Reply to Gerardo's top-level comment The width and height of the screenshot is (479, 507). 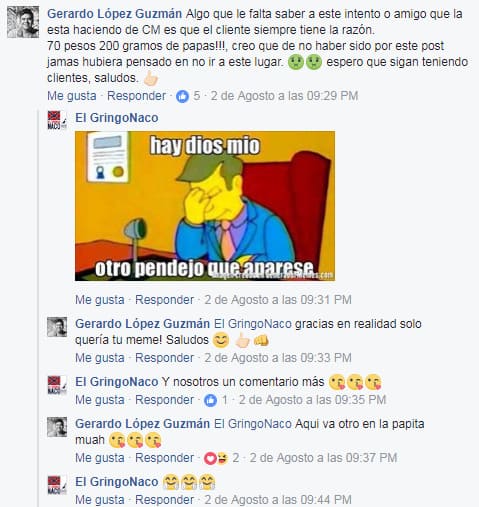(x=136, y=96)
